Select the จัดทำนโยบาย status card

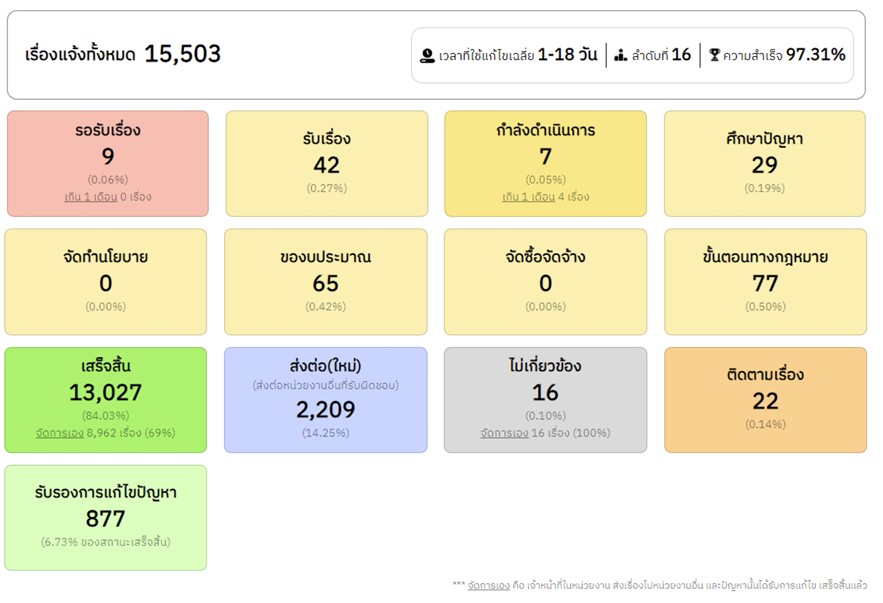[x=106, y=281]
